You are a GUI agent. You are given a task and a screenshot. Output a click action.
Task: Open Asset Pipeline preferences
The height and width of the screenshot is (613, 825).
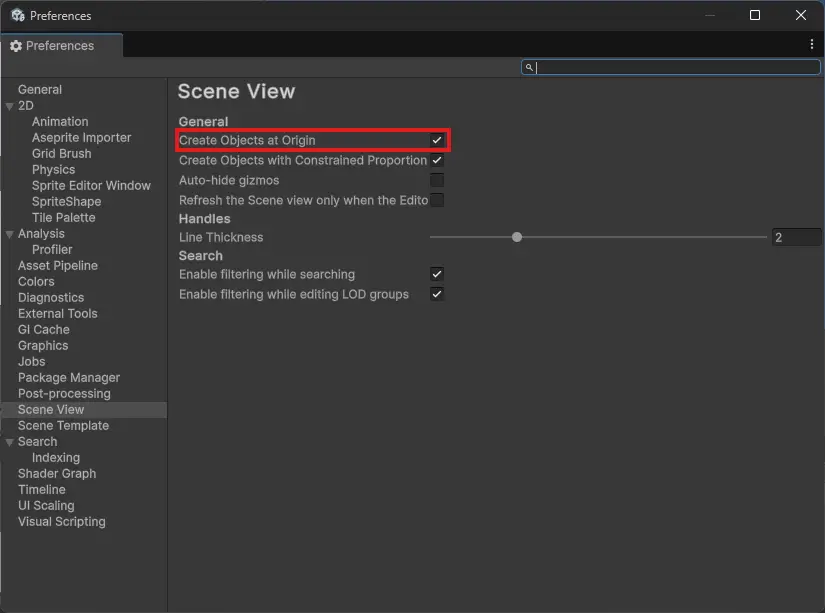pyautogui.click(x=58, y=266)
